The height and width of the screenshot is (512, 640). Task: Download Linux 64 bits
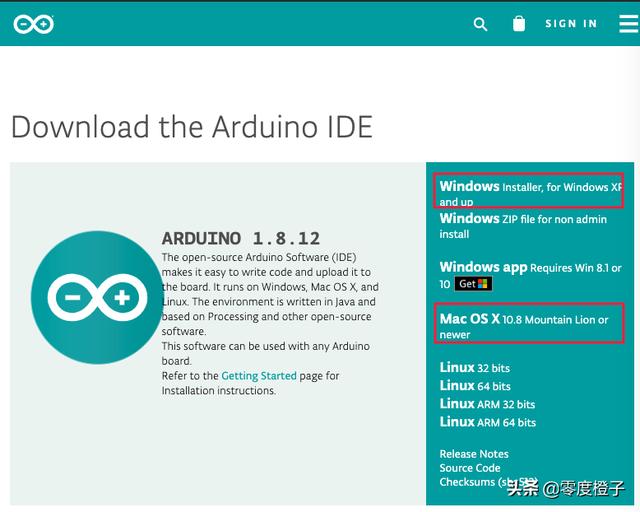tap(475, 385)
